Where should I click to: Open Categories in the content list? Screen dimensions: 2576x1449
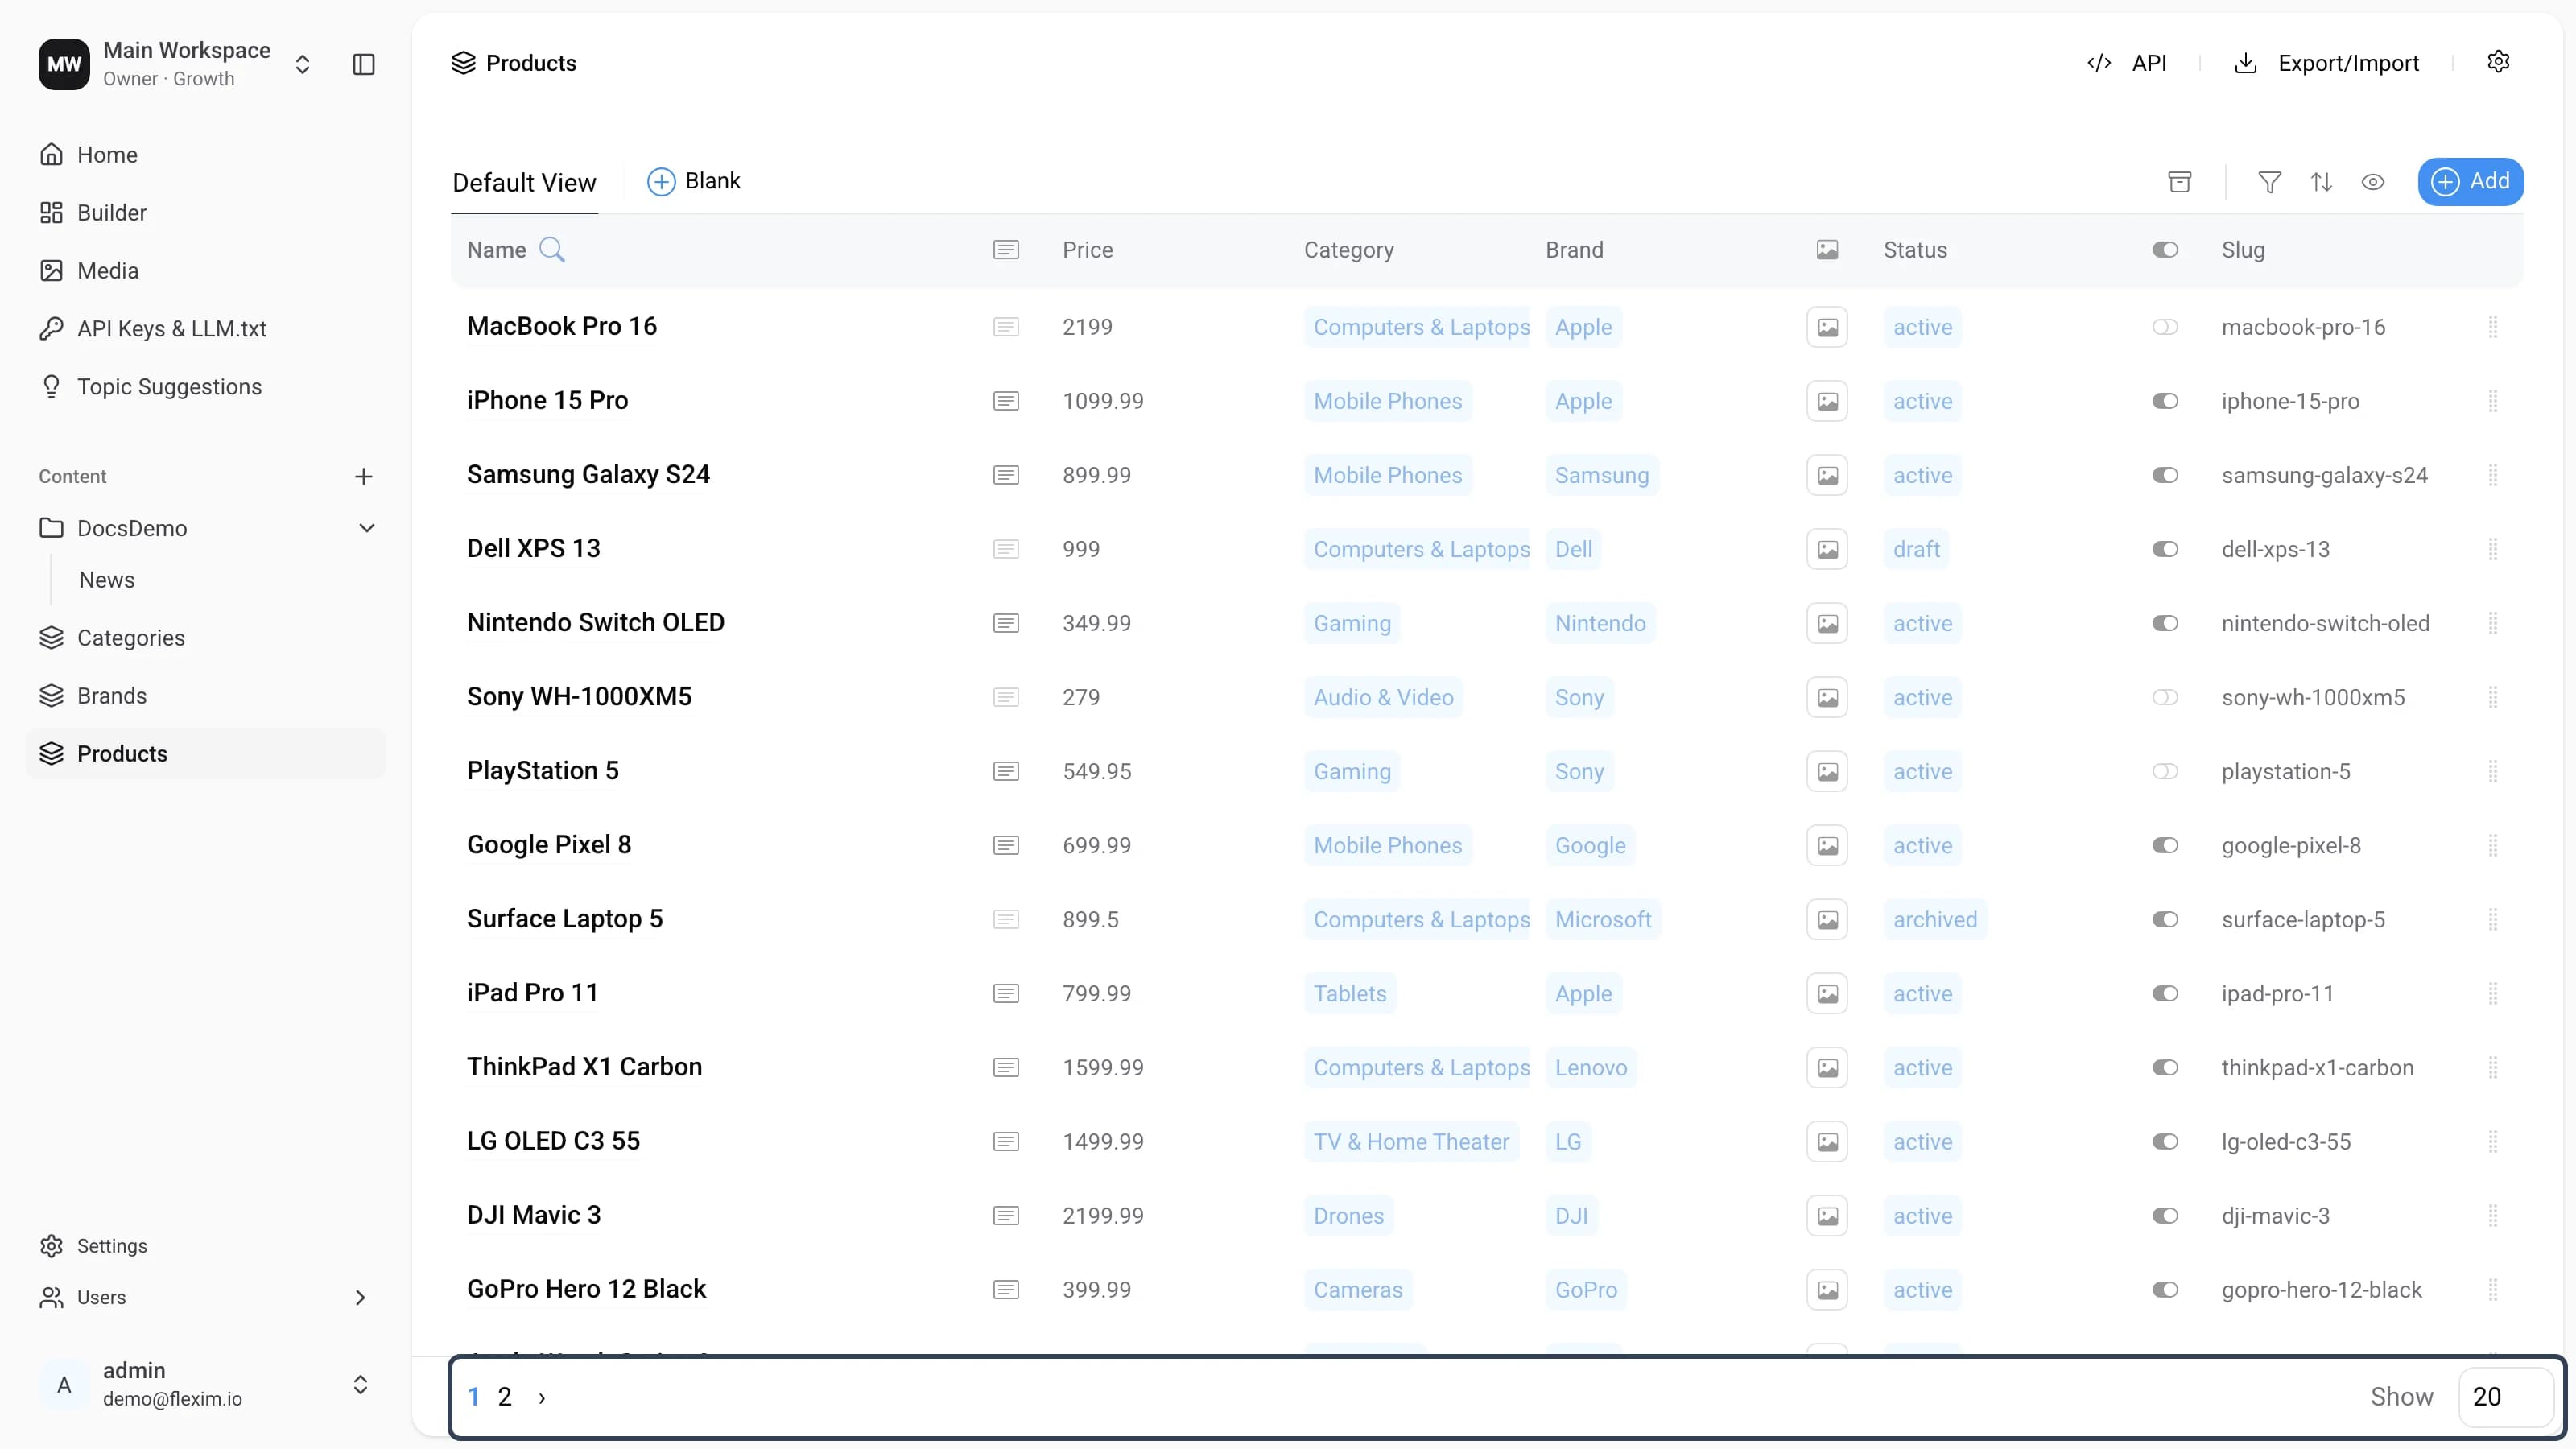tap(131, 638)
